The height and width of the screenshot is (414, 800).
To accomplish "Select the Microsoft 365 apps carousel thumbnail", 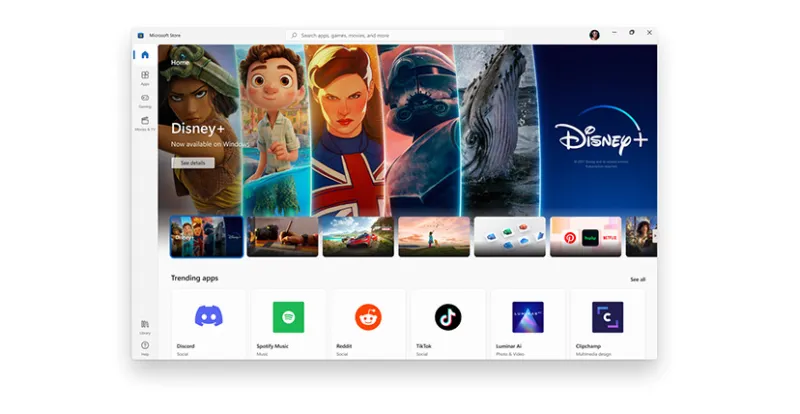I will (510, 237).
